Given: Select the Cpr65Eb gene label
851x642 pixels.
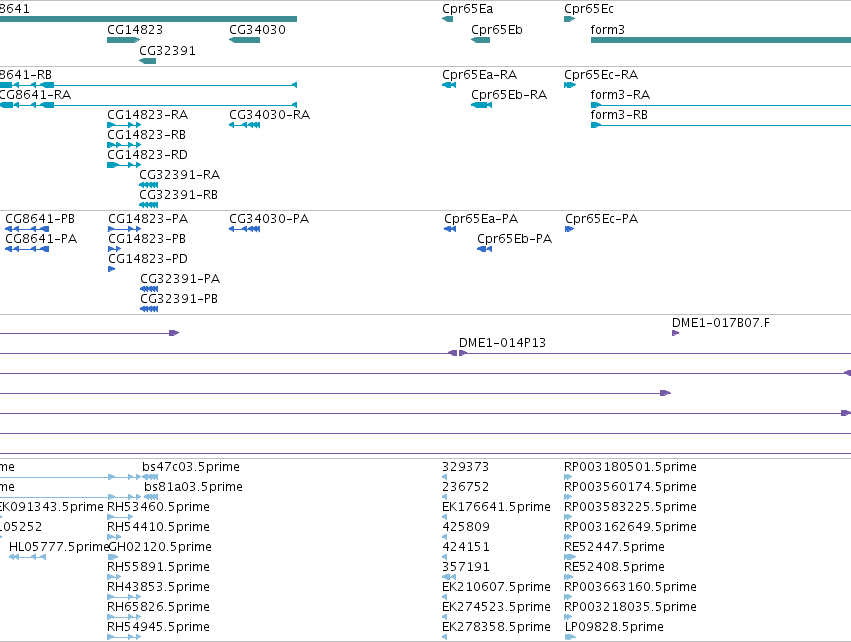Looking at the screenshot, I should (x=497, y=30).
